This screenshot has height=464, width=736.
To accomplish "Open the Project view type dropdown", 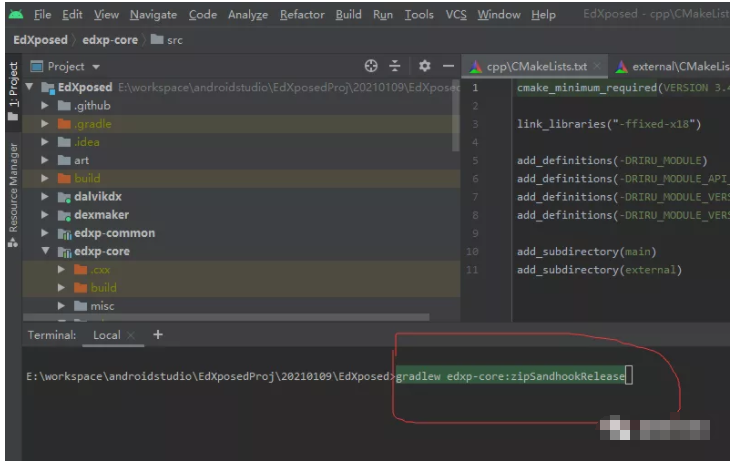I will (x=96, y=67).
